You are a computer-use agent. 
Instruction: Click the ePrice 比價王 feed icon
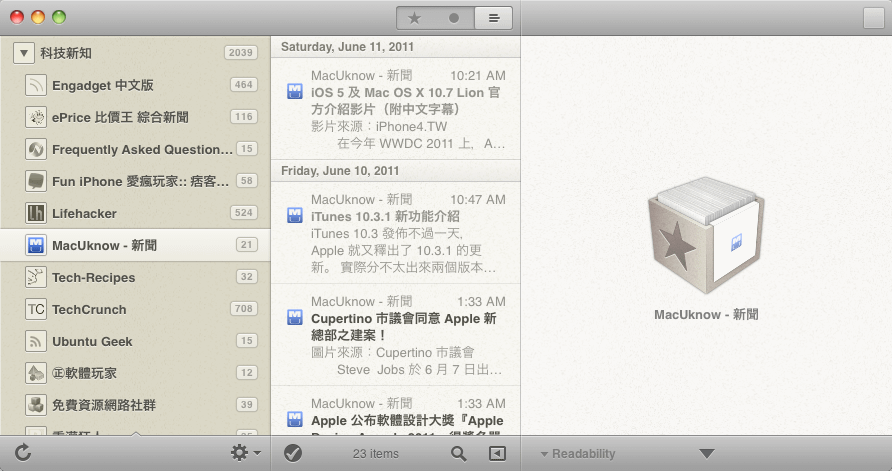click(36, 117)
